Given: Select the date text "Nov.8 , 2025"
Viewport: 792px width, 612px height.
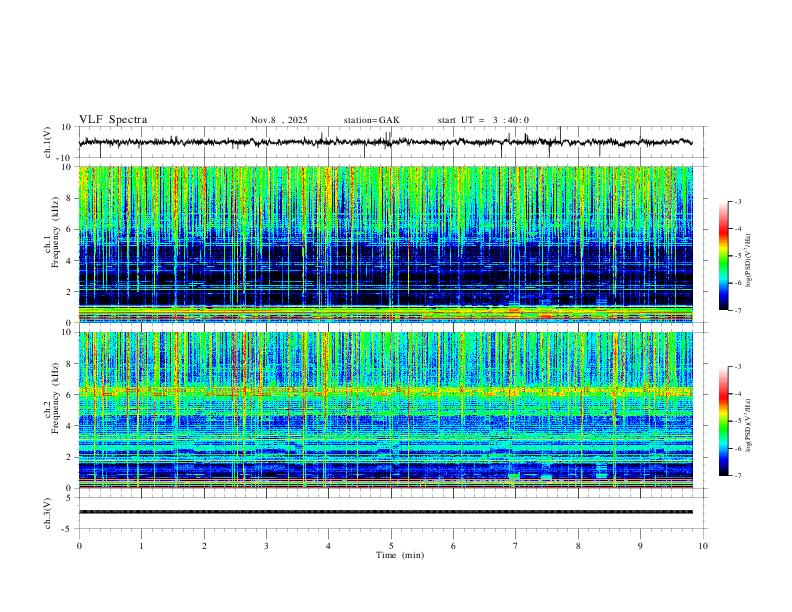Looking at the screenshot, I should (x=279, y=120).
